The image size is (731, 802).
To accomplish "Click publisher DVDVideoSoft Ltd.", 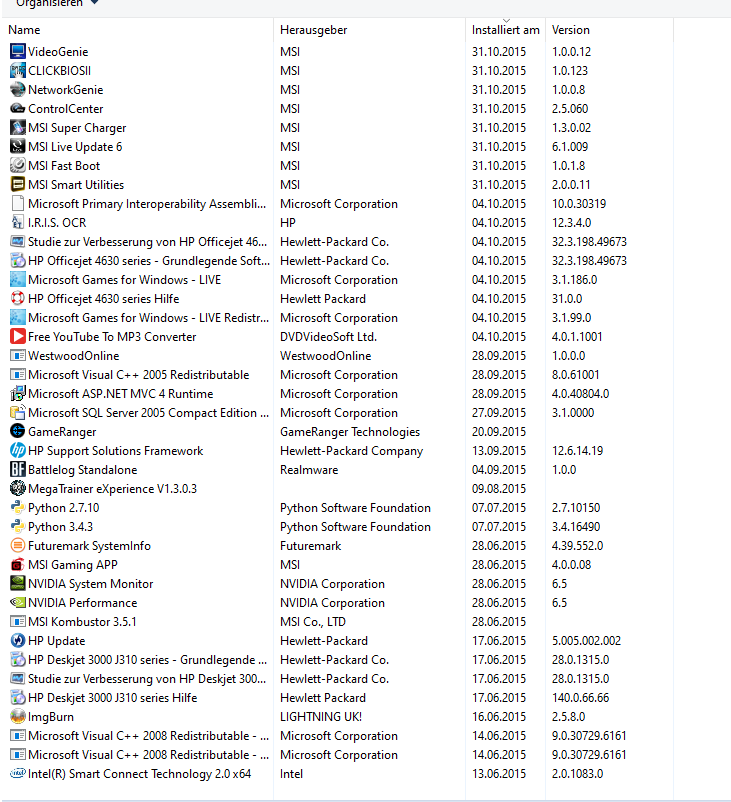I will tap(328, 337).
